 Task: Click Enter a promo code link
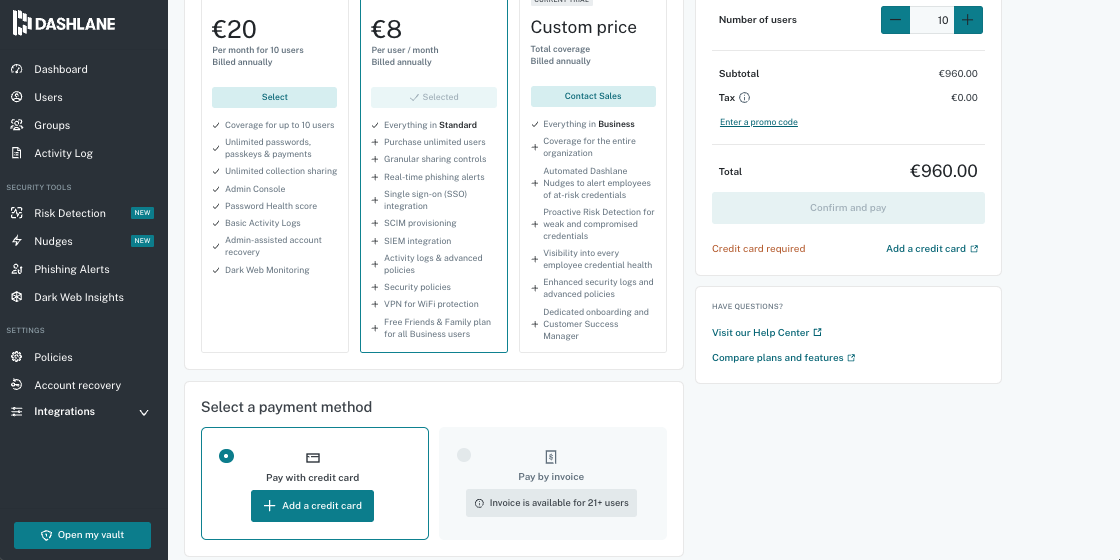758,122
